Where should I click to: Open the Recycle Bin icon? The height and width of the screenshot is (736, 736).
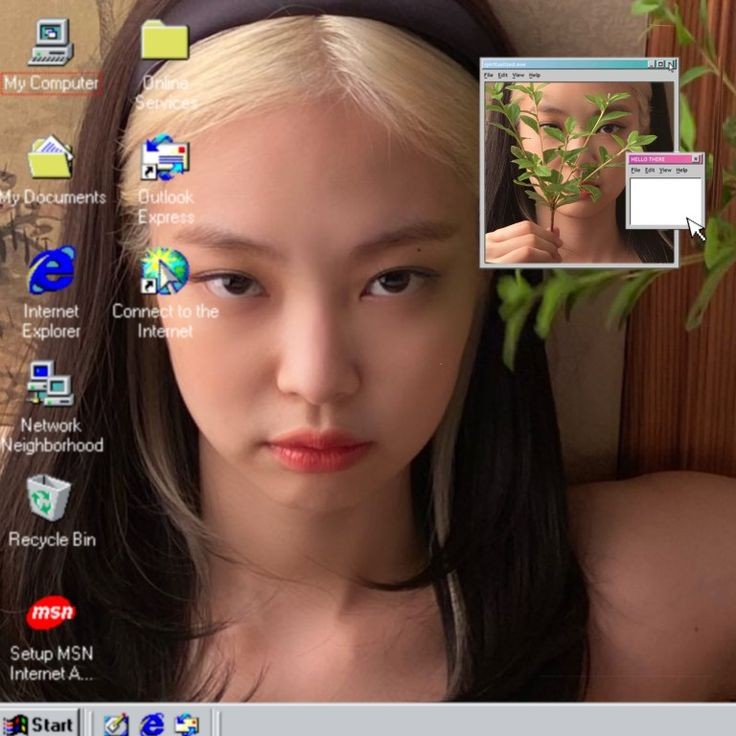coord(49,498)
